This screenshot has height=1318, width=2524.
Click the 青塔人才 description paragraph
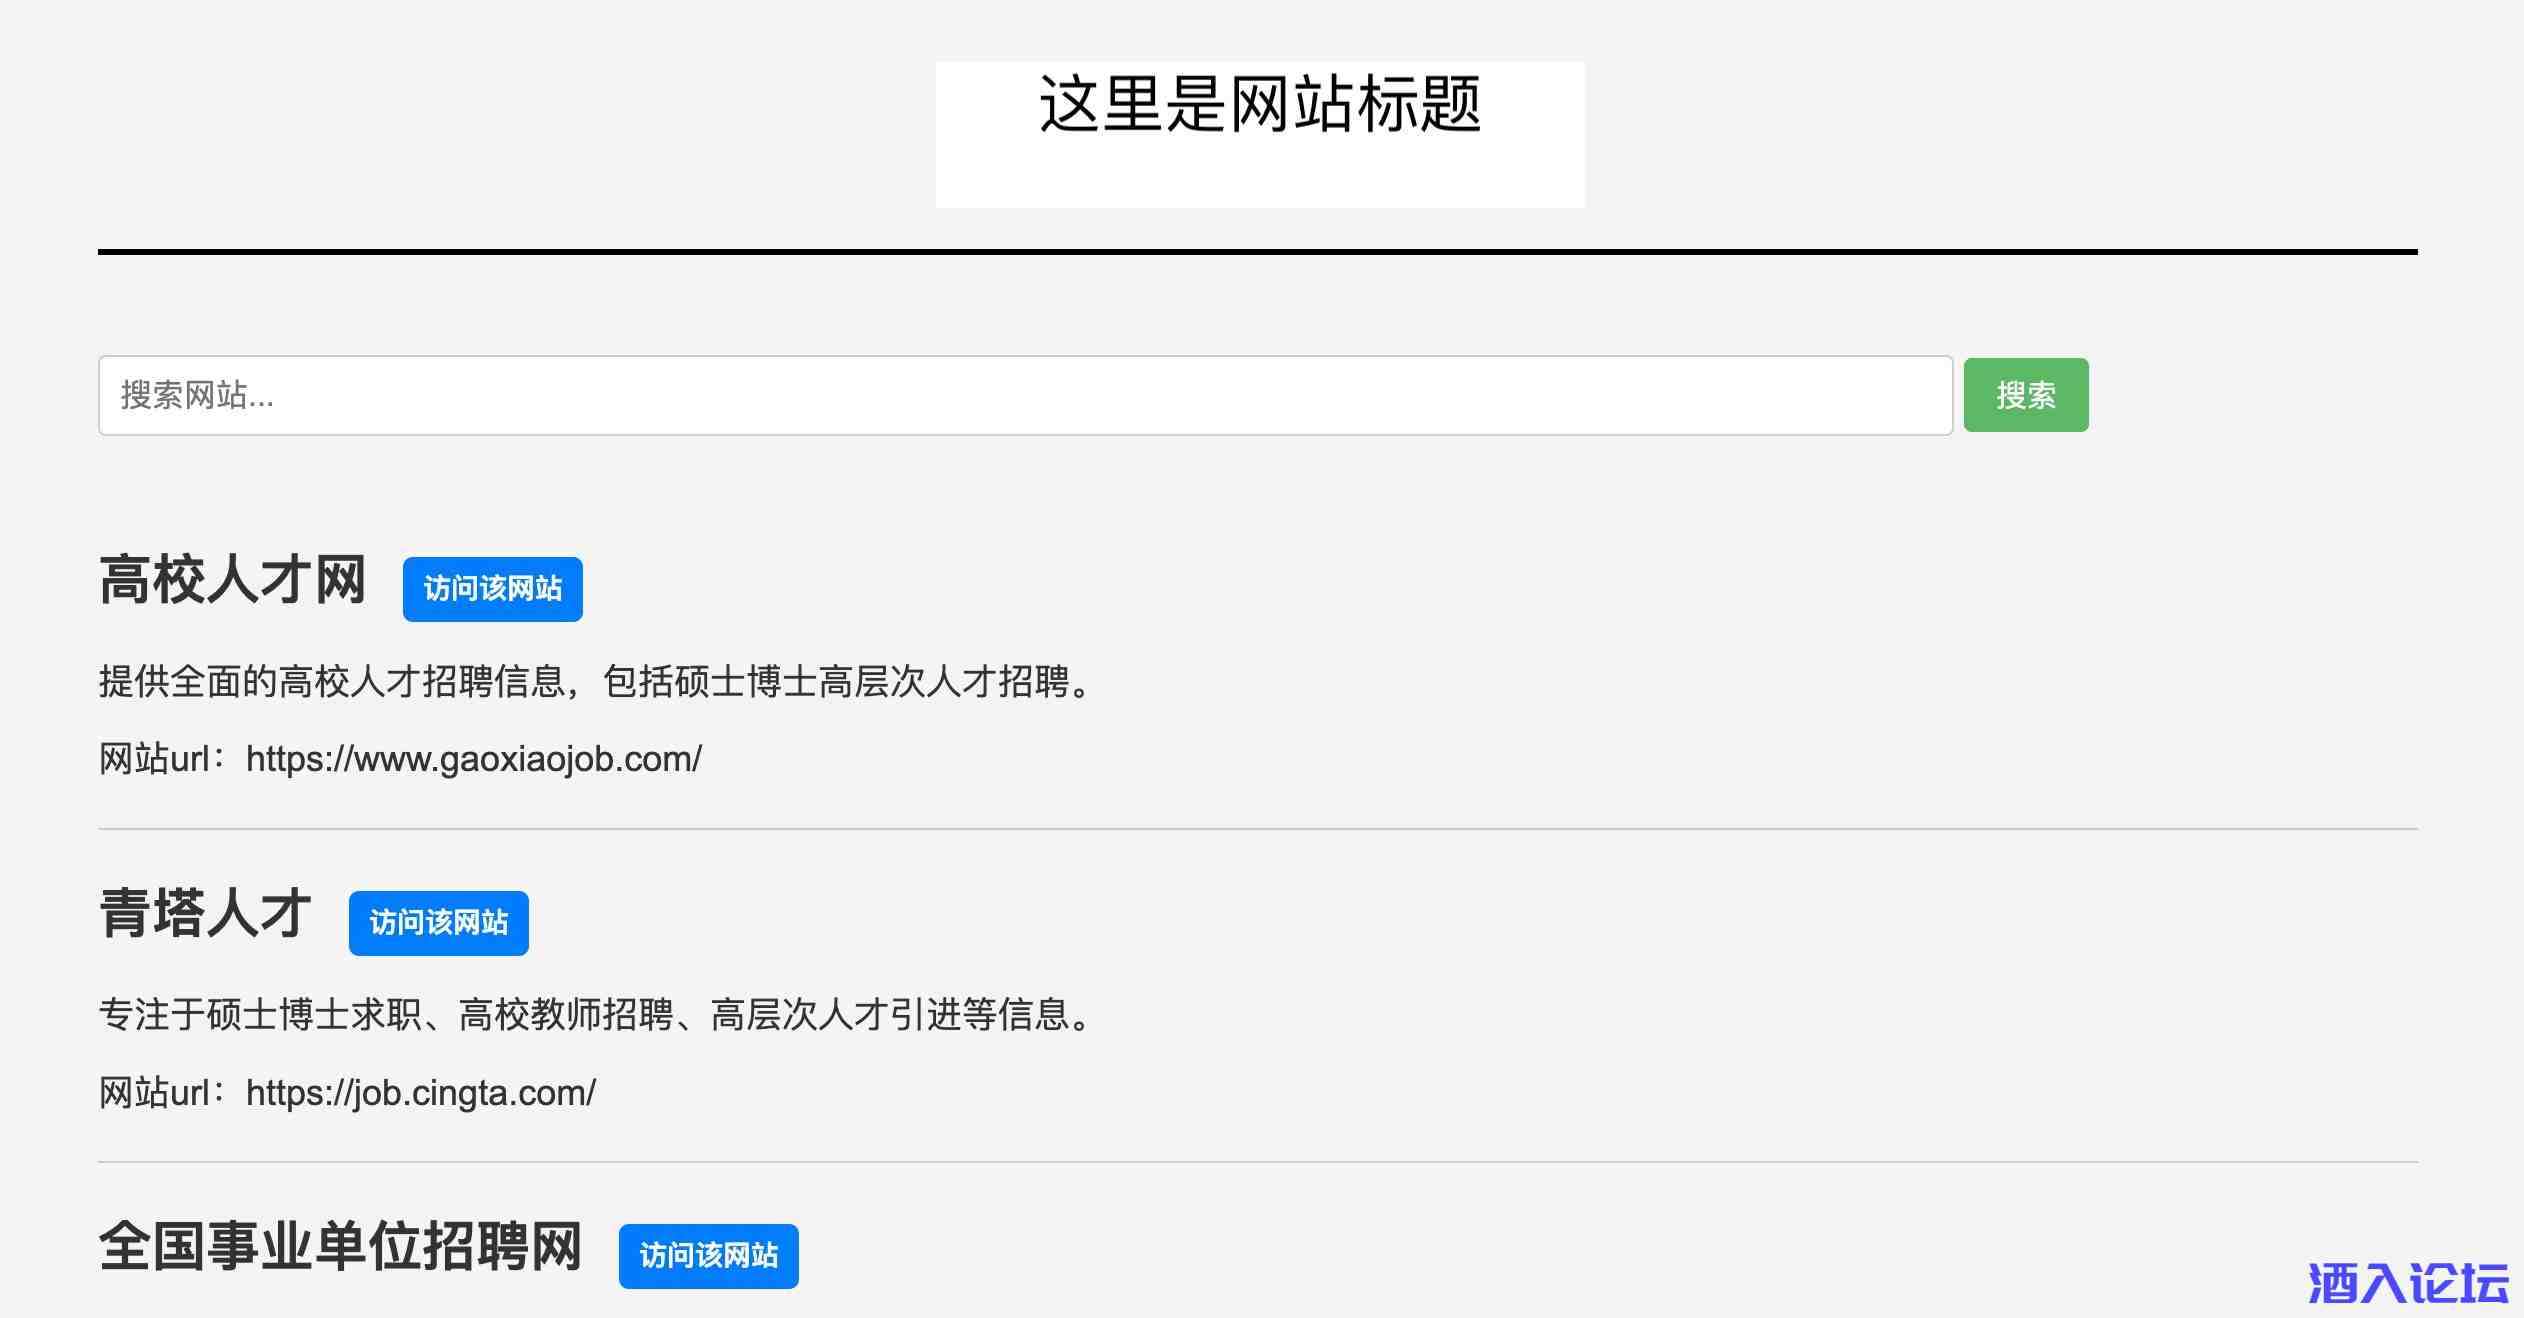pyautogui.click(x=596, y=1015)
